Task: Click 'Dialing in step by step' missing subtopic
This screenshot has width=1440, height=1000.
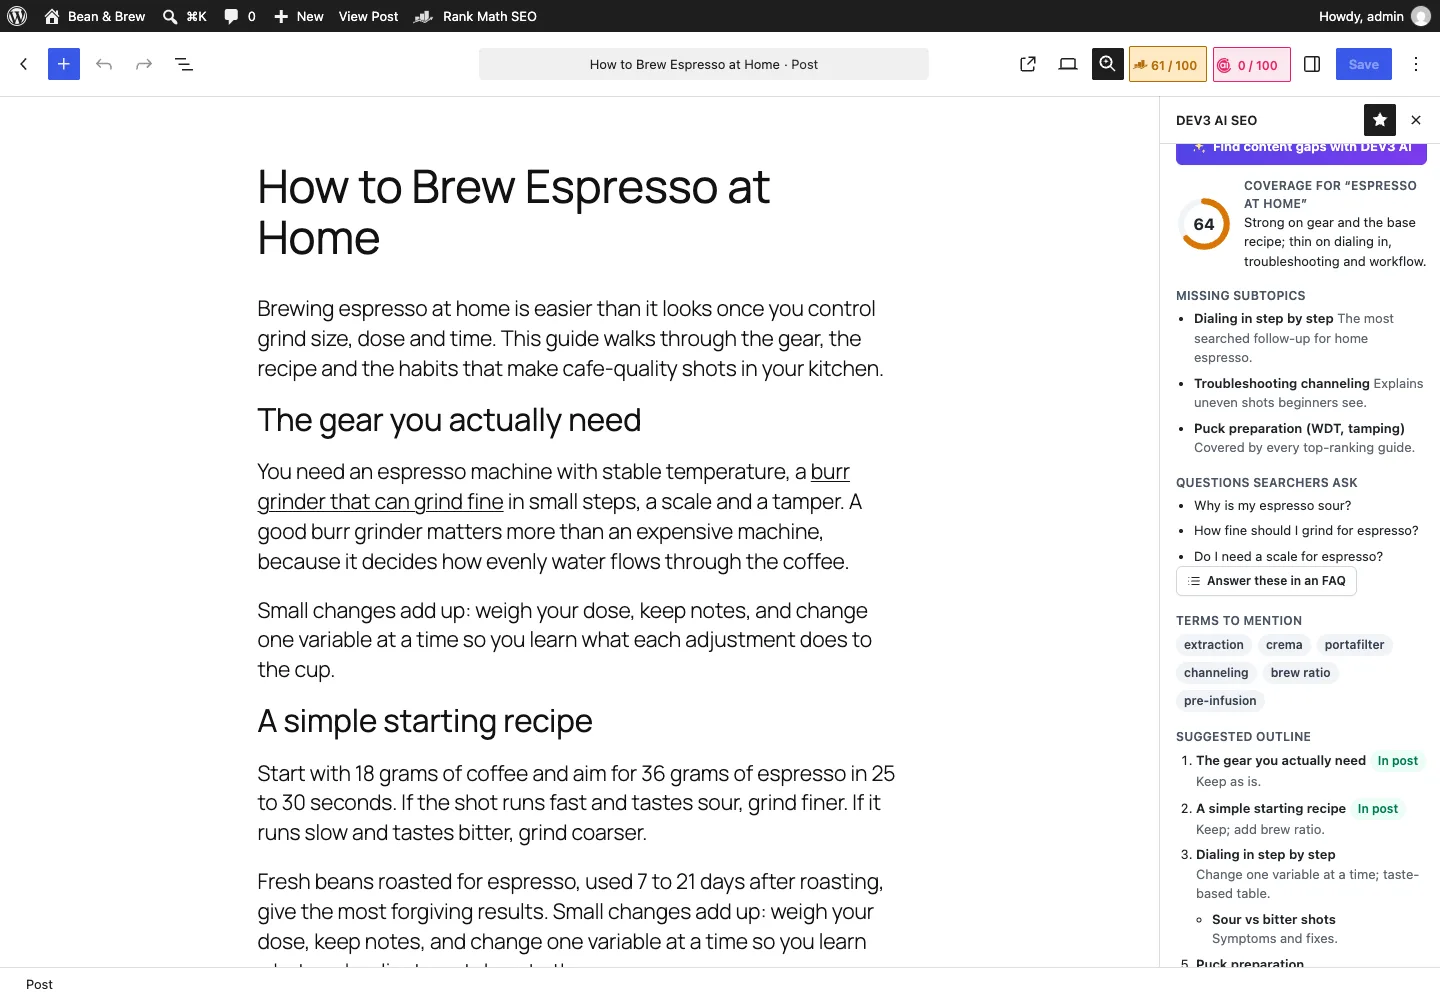Action: point(1263,319)
